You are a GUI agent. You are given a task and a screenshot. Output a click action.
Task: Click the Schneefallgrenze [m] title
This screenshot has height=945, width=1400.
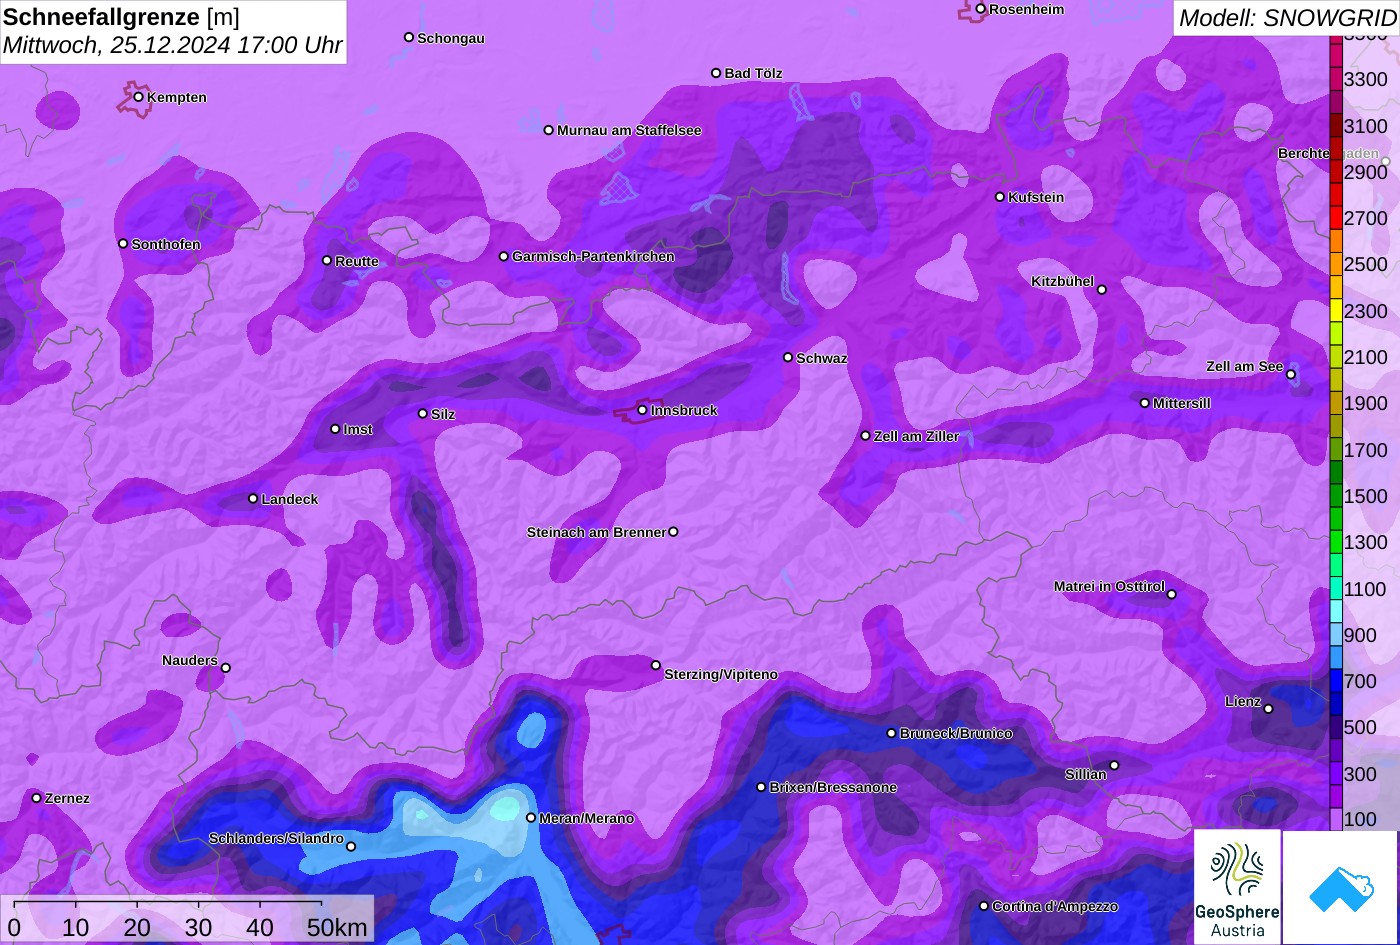121,17
